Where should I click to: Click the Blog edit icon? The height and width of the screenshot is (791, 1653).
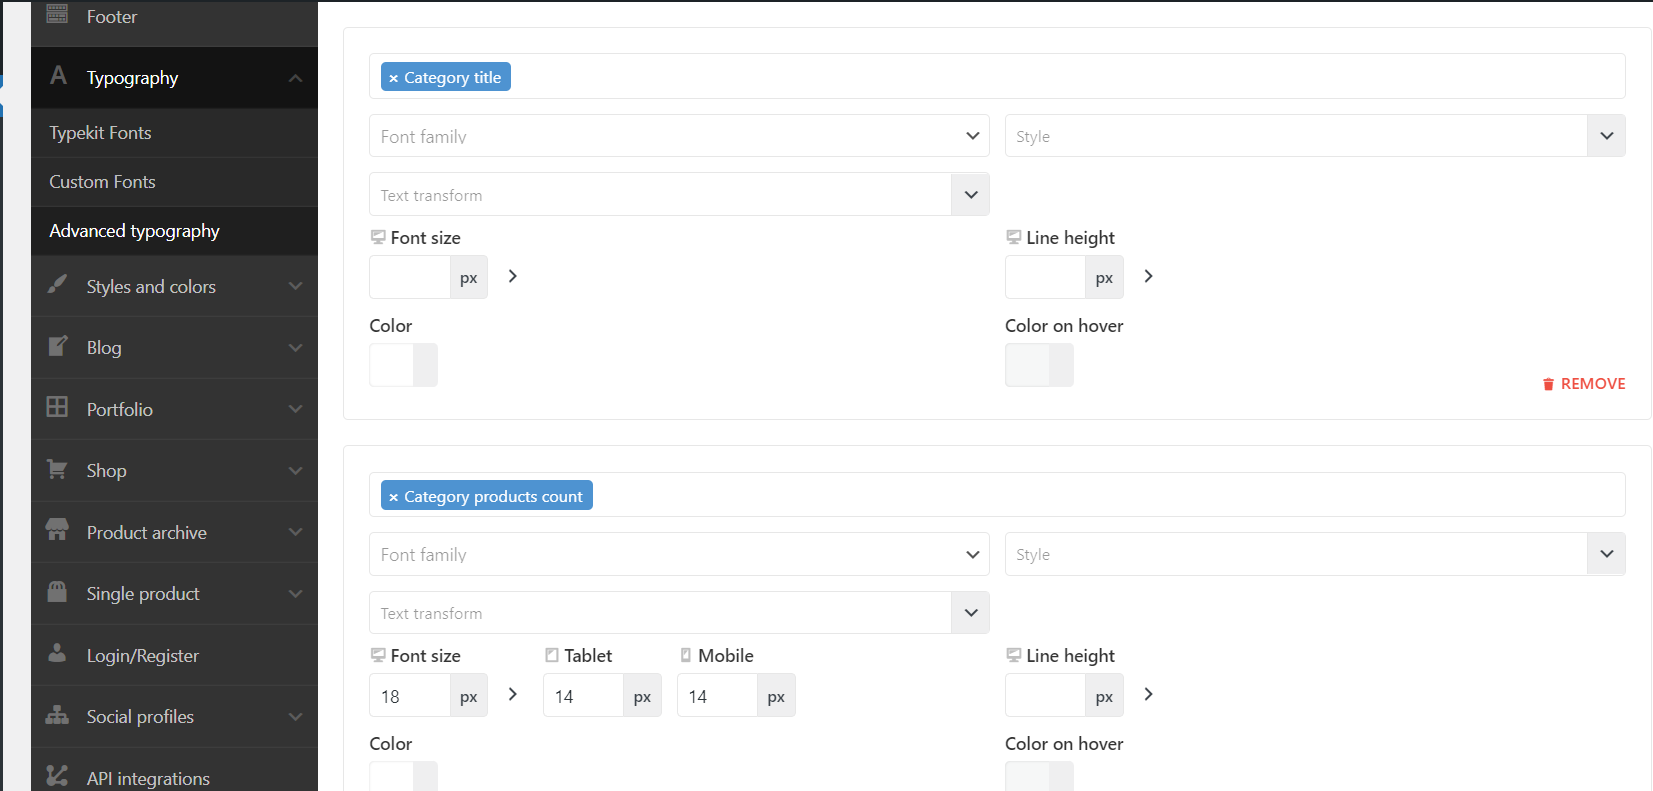coord(58,346)
